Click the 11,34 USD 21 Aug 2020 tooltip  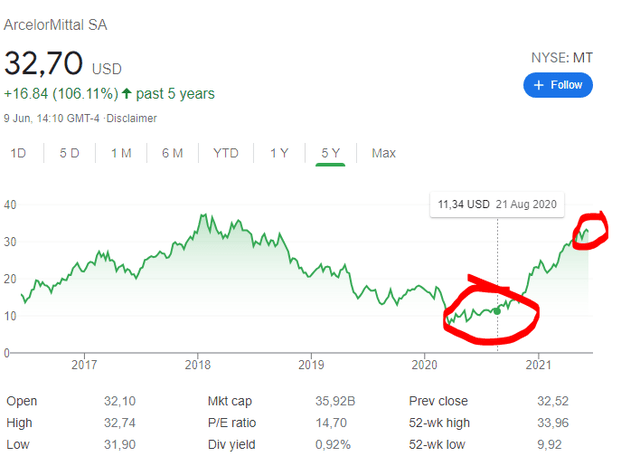point(497,204)
